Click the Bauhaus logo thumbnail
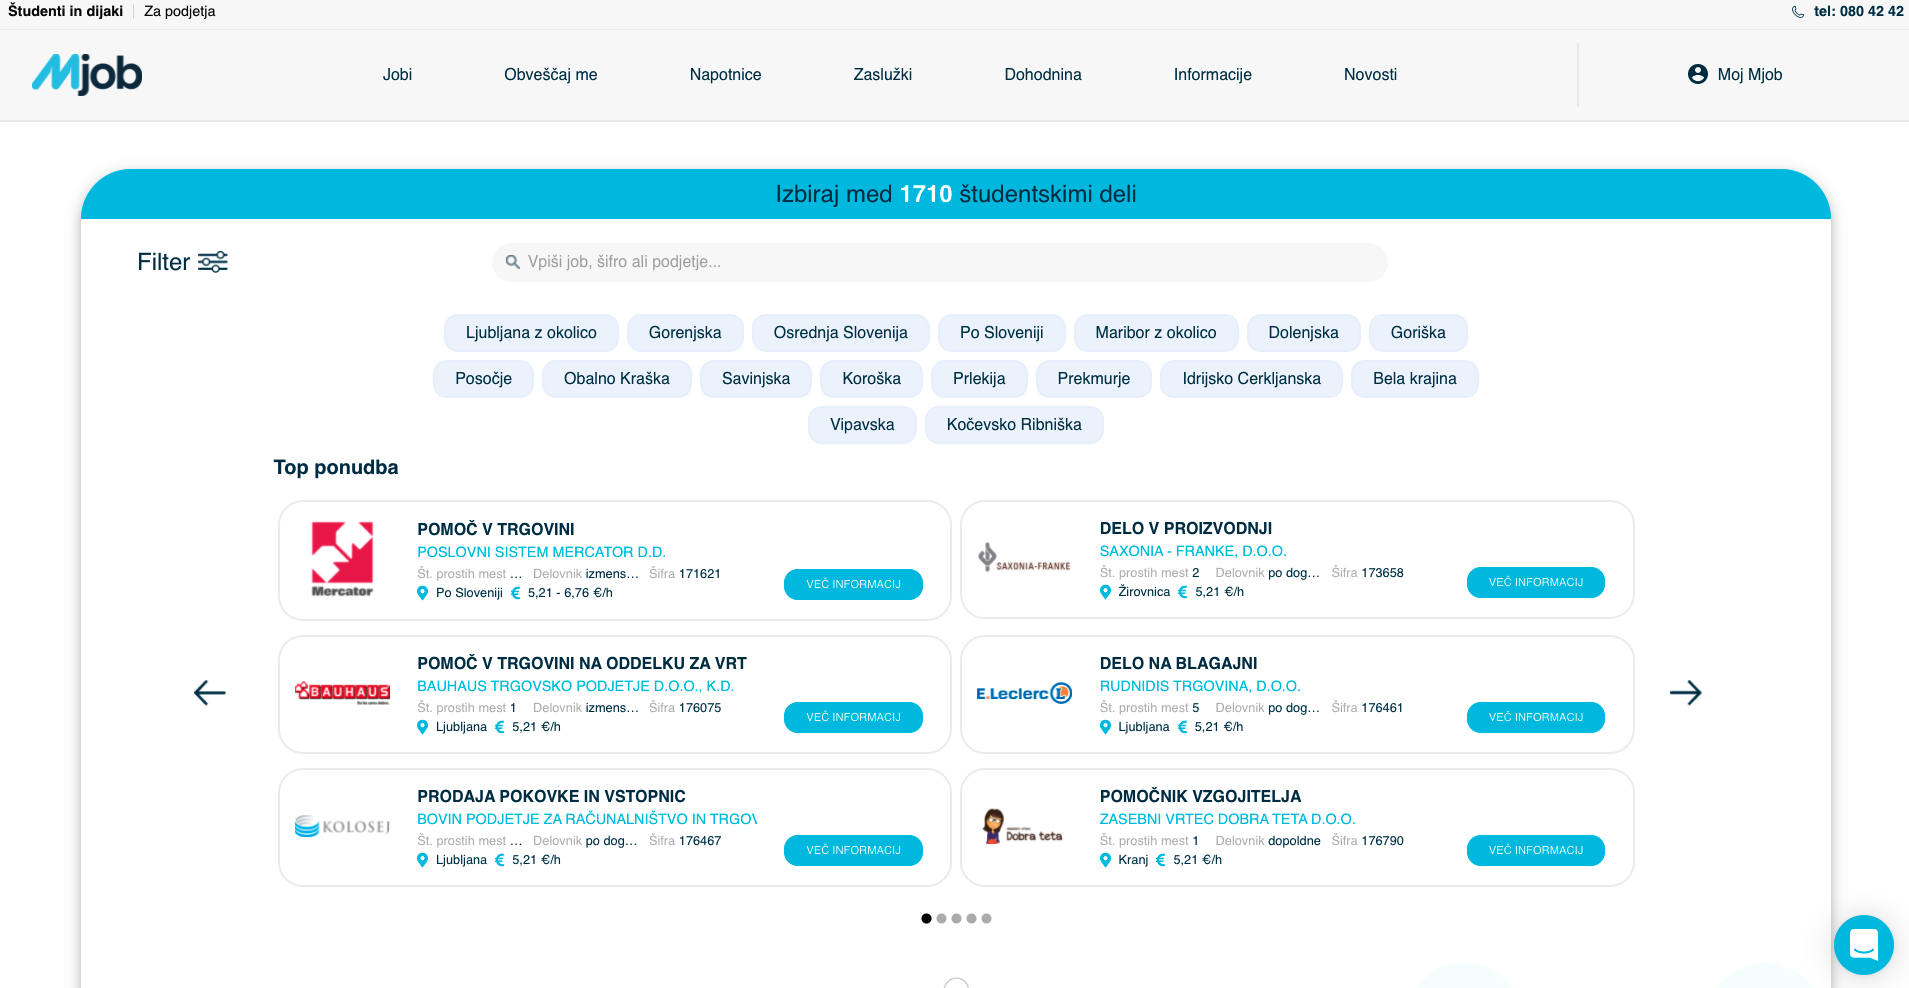The height and width of the screenshot is (988, 1909). tap(342, 692)
